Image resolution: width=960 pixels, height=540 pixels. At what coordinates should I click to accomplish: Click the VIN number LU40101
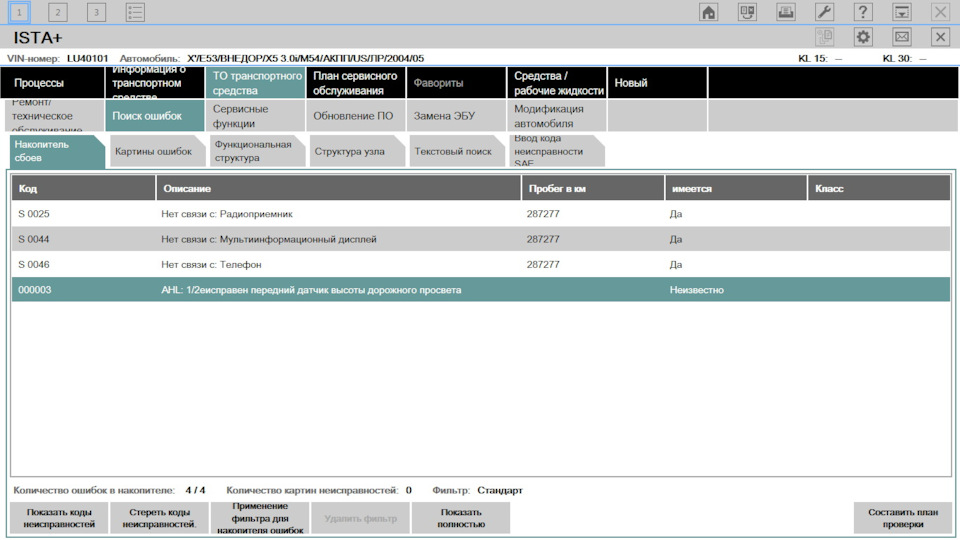click(88, 59)
